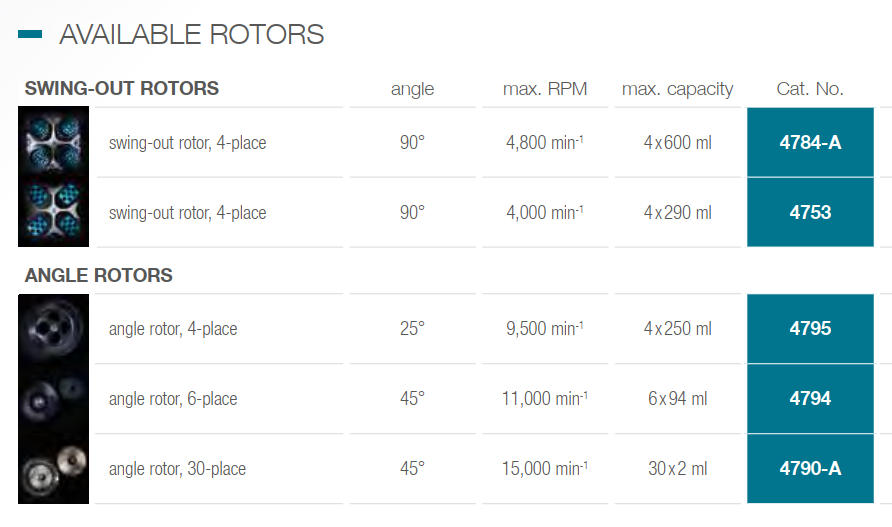This screenshot has height=527, width=892.
Task: Click the 6-place angle rotor thumbnail image
Action: (x=54, y=398)
